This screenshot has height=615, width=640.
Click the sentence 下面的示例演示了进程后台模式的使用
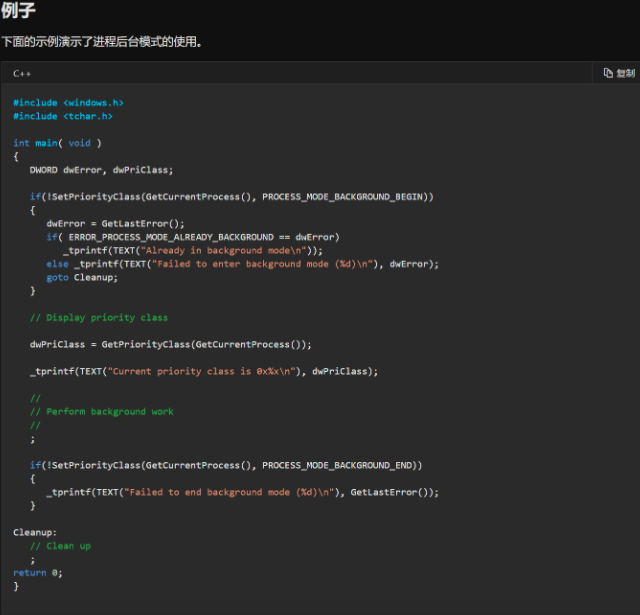click(102, 42)
